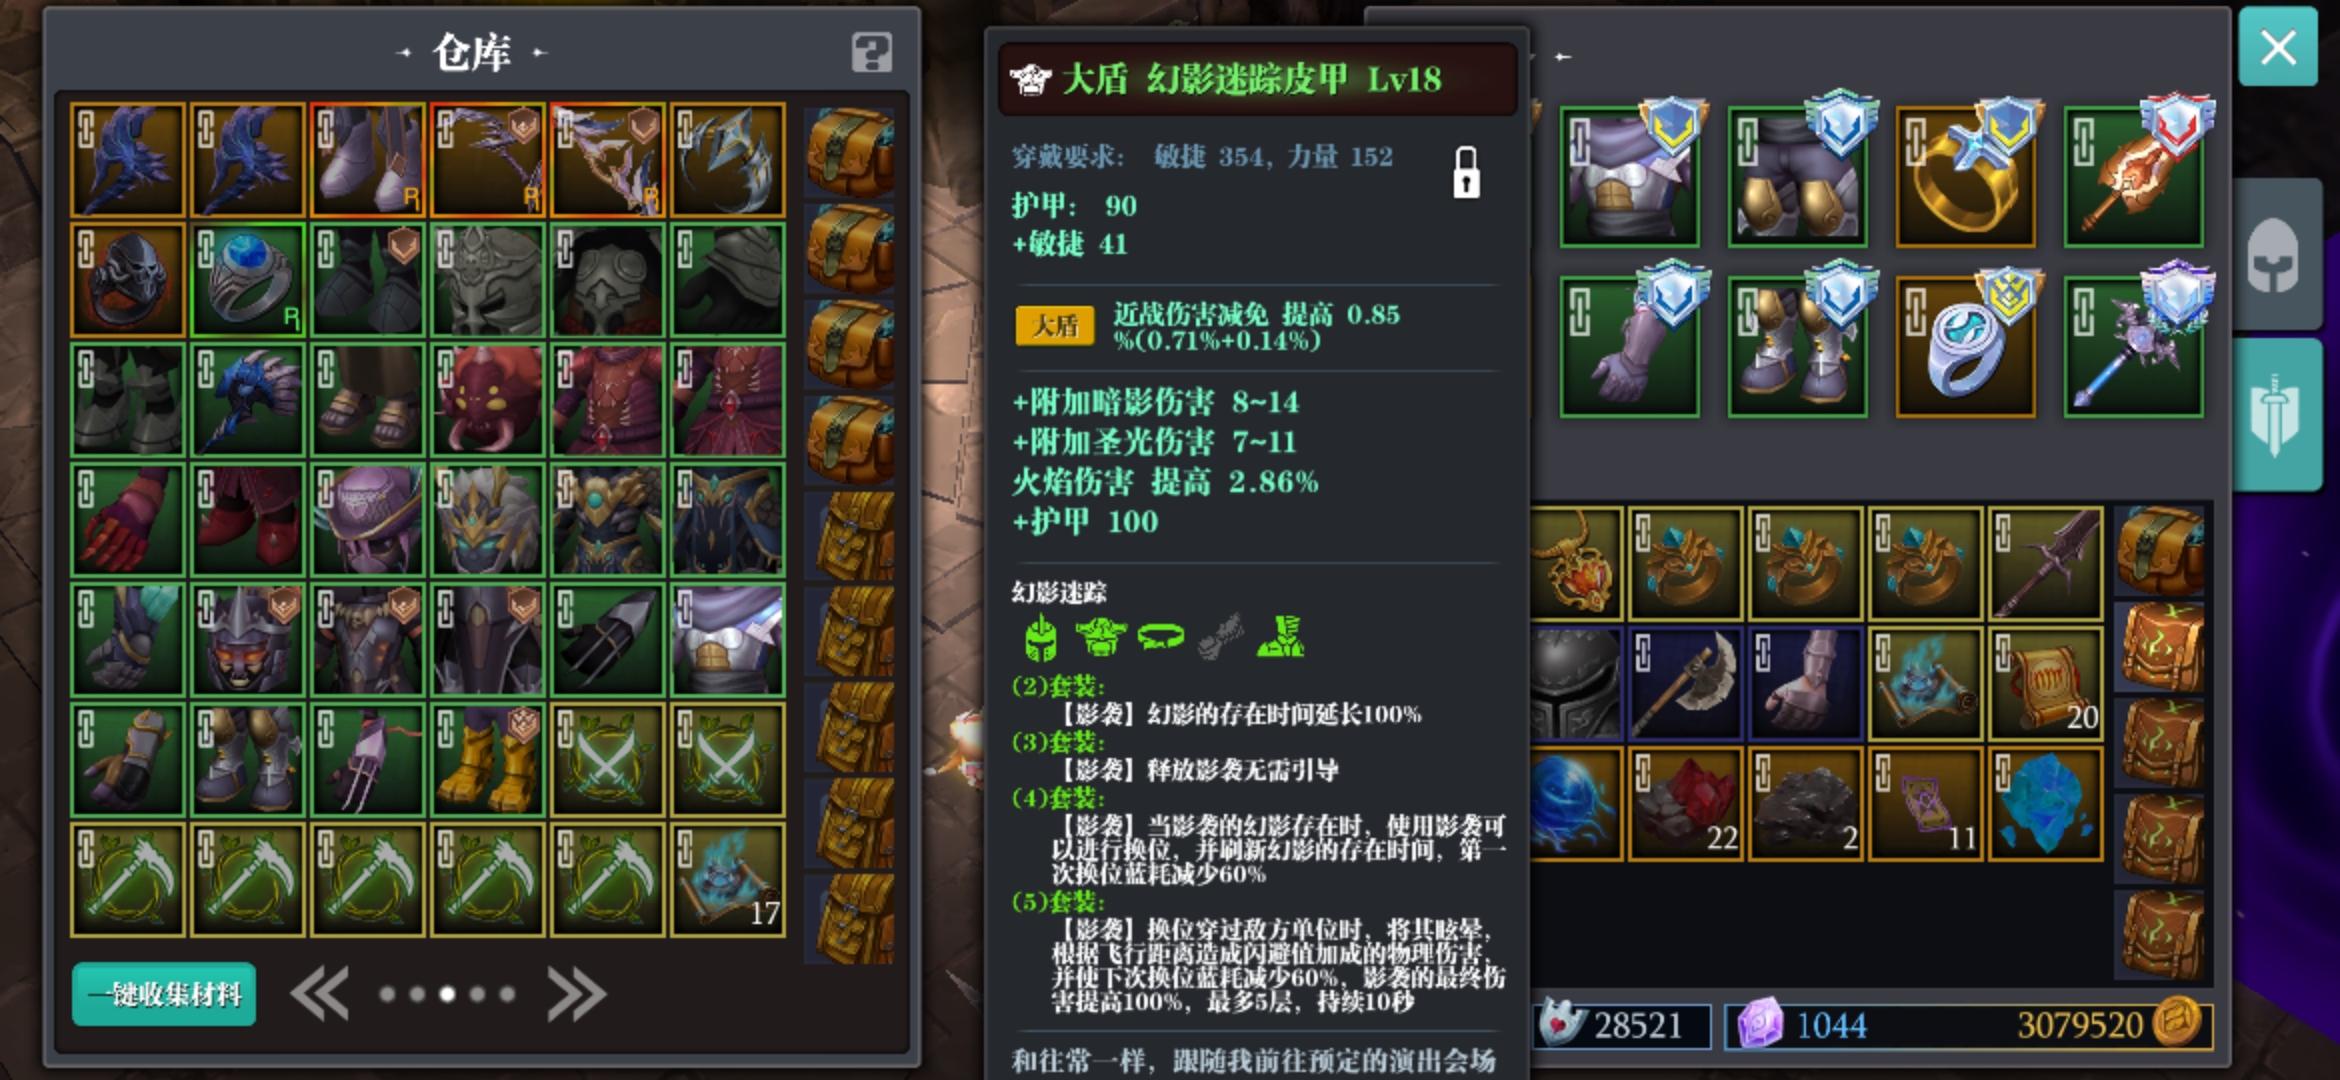Click the warehouse help question mark icon

point(871,52)
